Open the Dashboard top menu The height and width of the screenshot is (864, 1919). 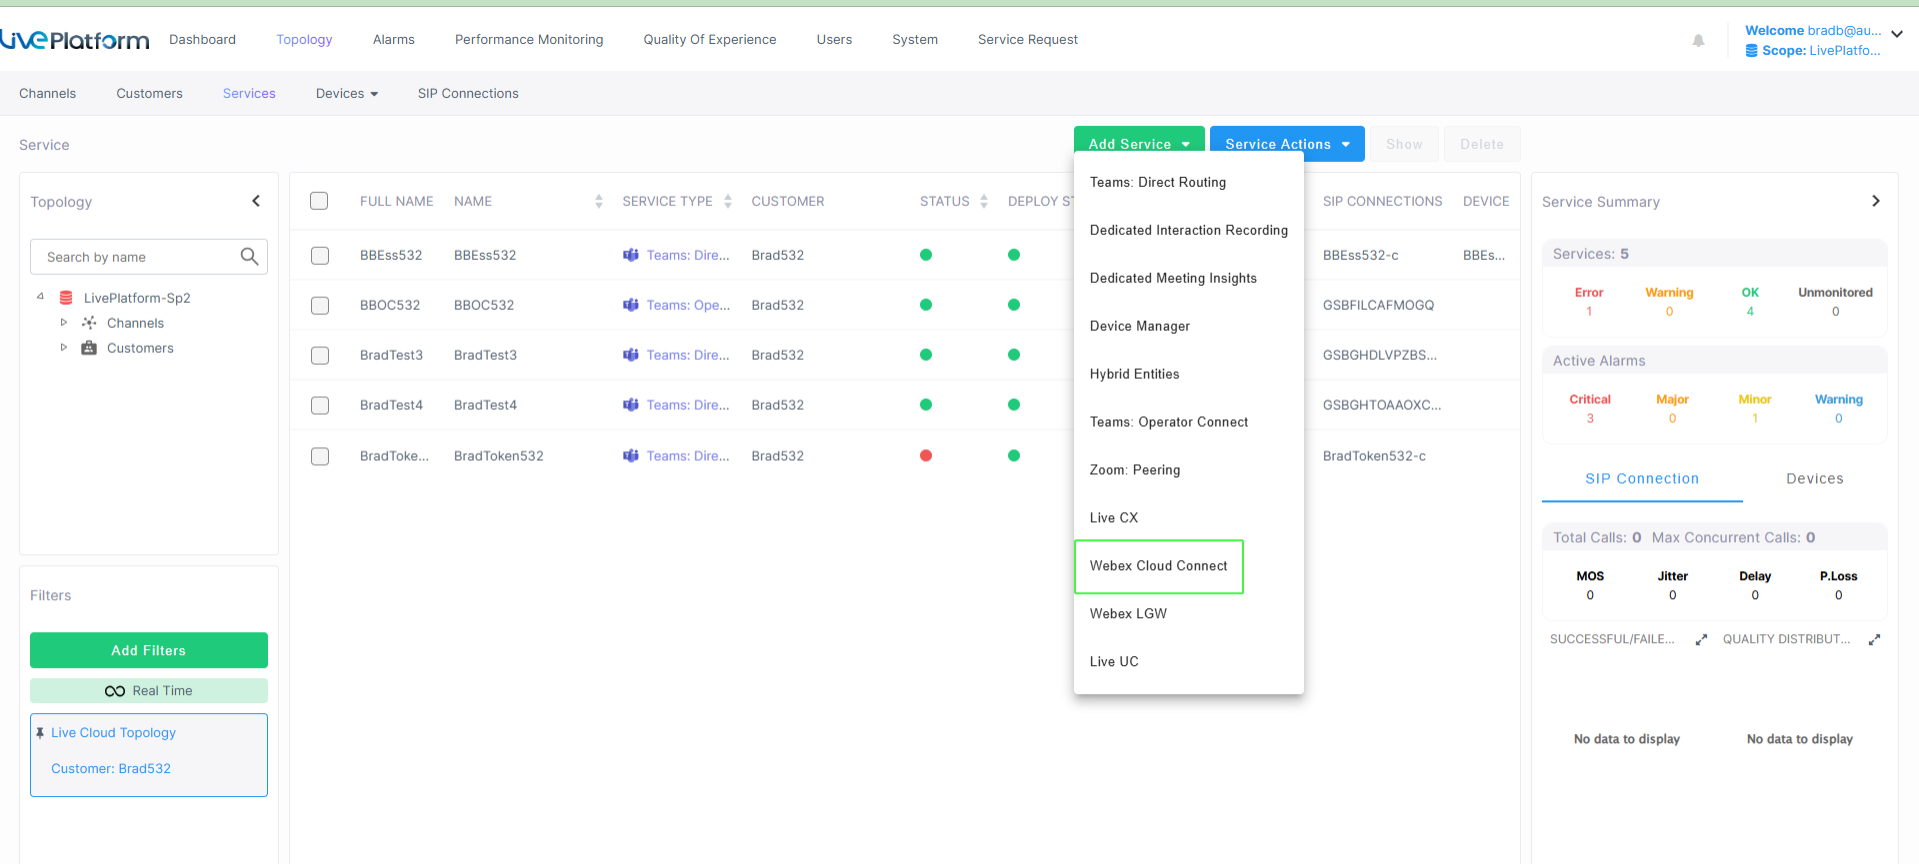202,40
